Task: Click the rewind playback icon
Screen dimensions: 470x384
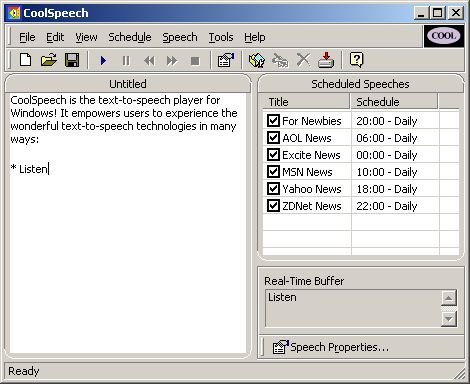Action: tap(149, 61)
